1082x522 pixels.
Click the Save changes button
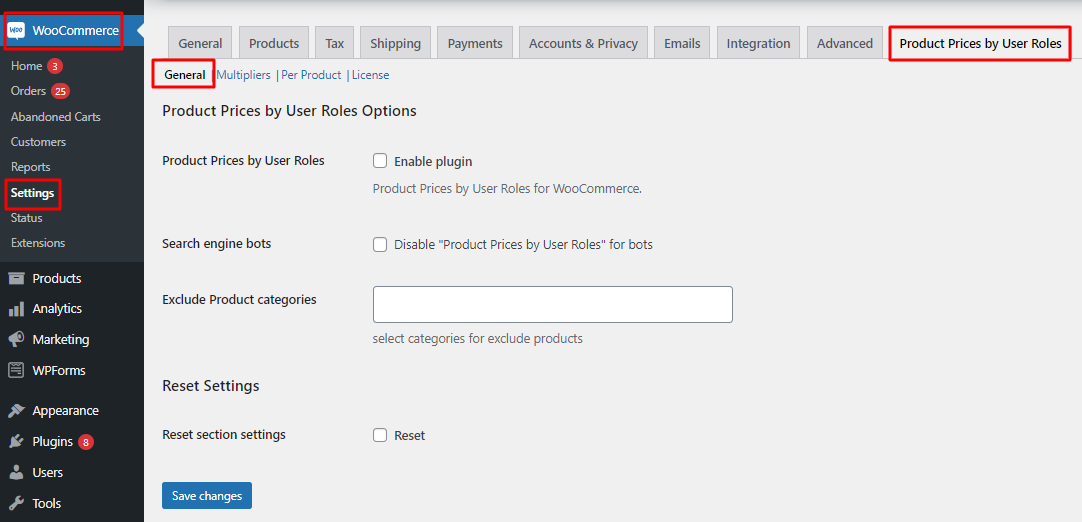tap(207, 496)
